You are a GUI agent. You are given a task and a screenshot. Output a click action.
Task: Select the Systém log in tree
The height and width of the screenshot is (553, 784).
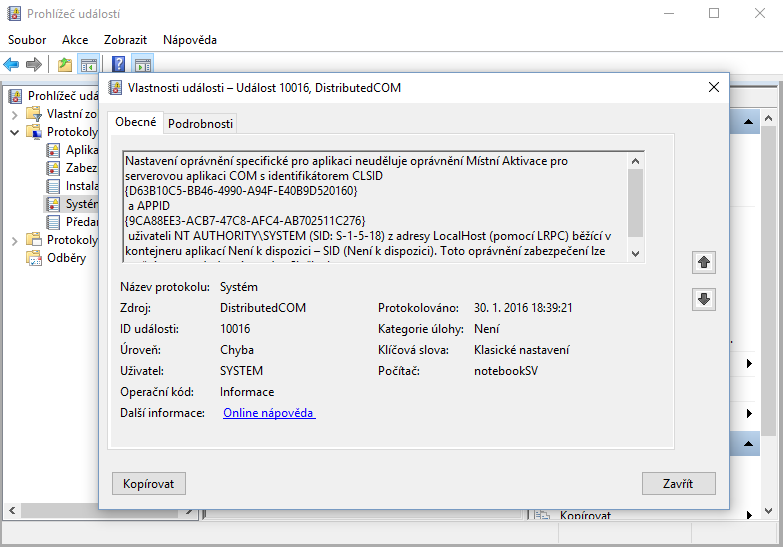tap(81, 204)
